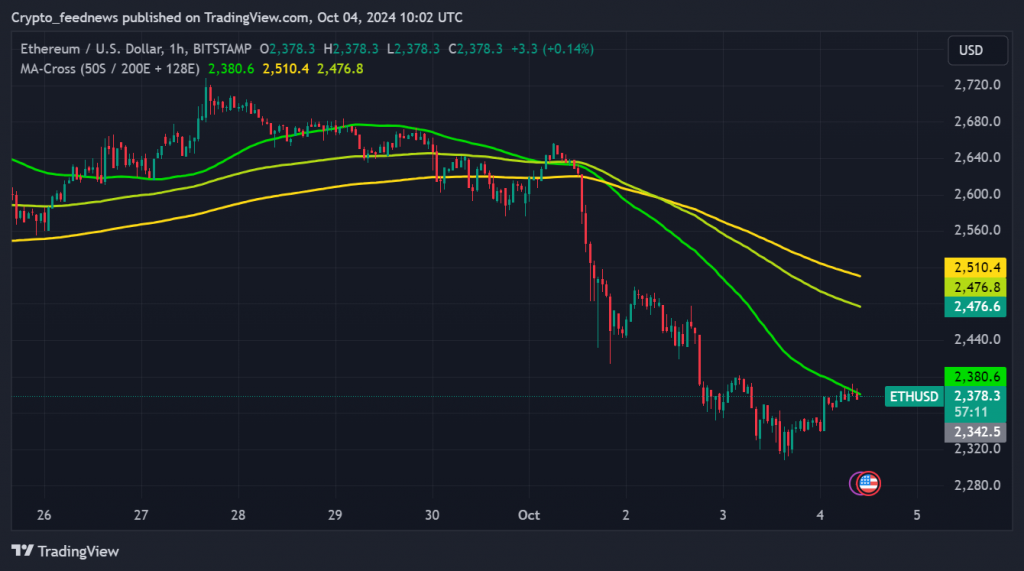Click the TradingView logo
This screenshot has height=571, width=1024.
pyautogui.click(x=65, y=551)
